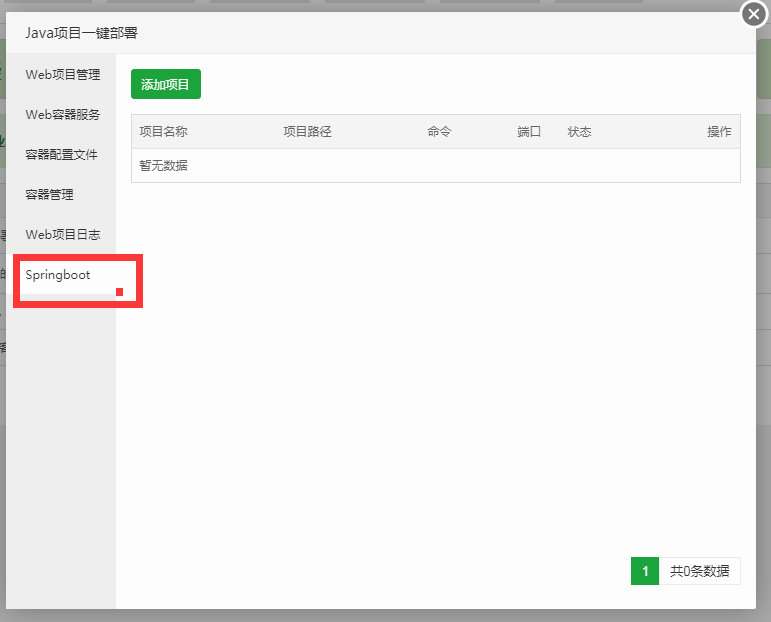Open the Web项目管理 tab

click(61, 74)
